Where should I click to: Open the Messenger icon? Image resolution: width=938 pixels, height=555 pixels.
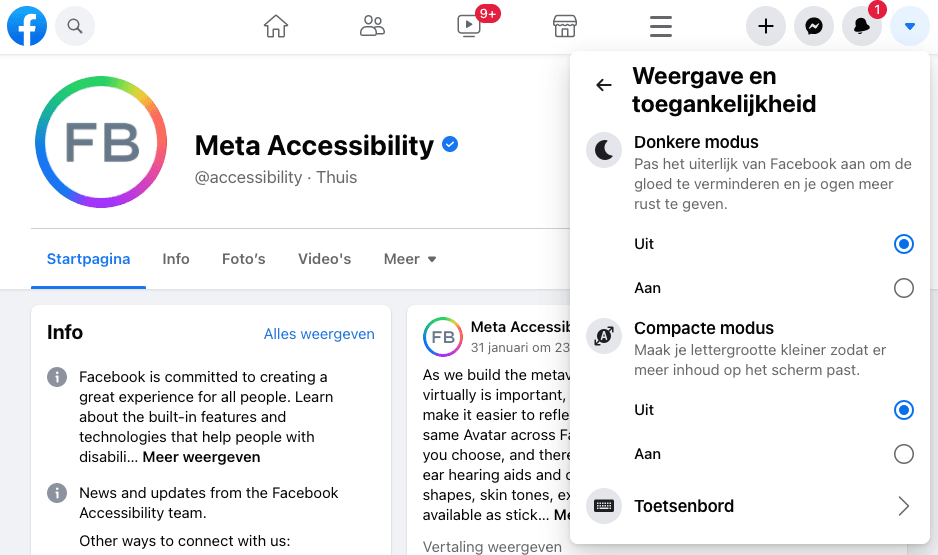point(814,26)
